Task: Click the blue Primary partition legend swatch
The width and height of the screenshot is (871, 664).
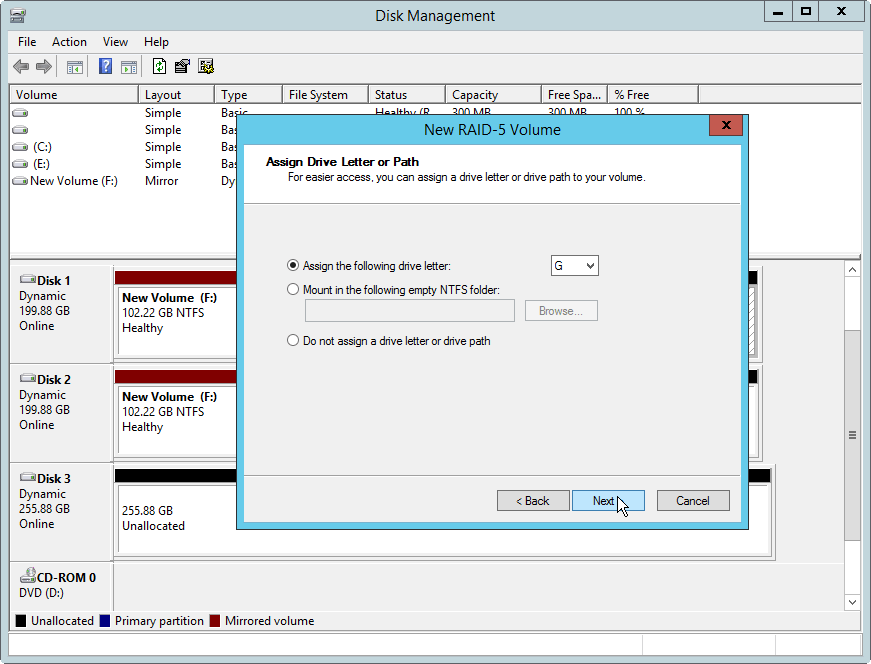Action: [x=104, y=621]
